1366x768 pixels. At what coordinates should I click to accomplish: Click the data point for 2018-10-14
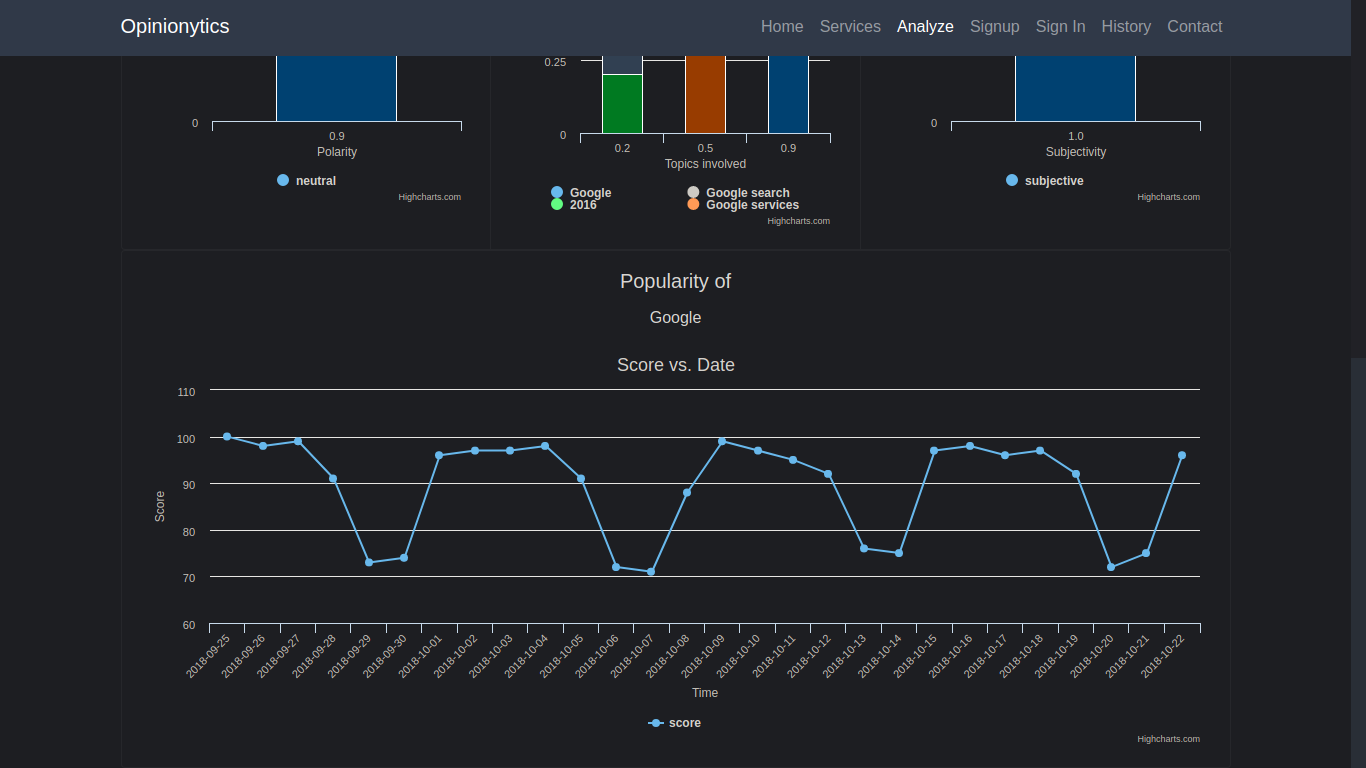click(899, 553)
